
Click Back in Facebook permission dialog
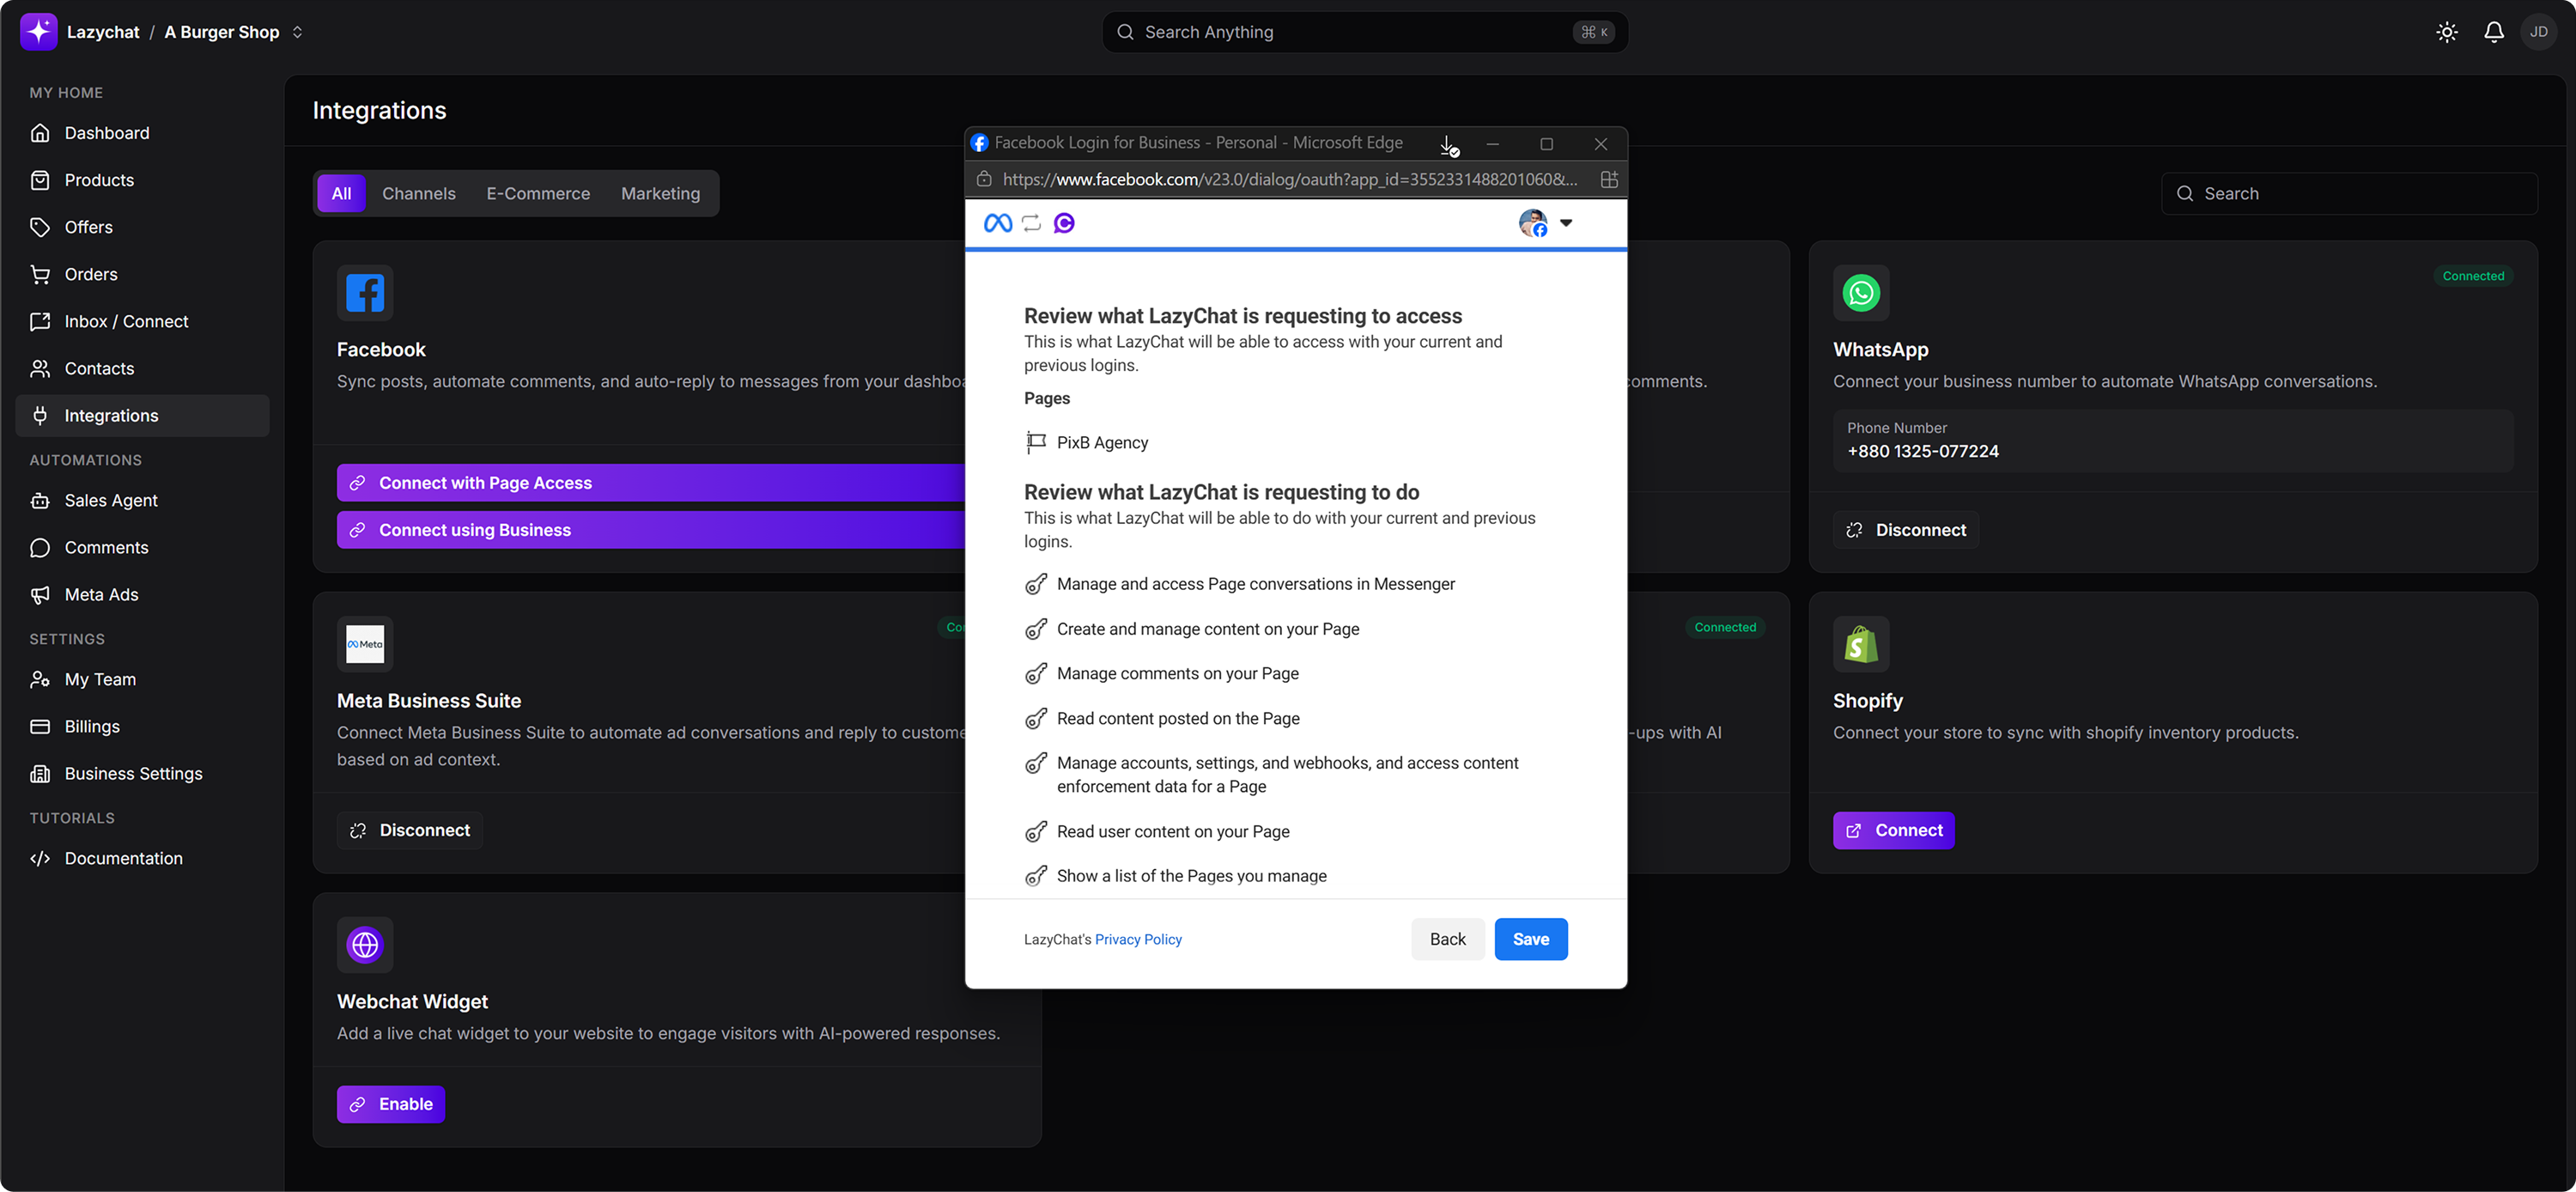point(1447,939)
